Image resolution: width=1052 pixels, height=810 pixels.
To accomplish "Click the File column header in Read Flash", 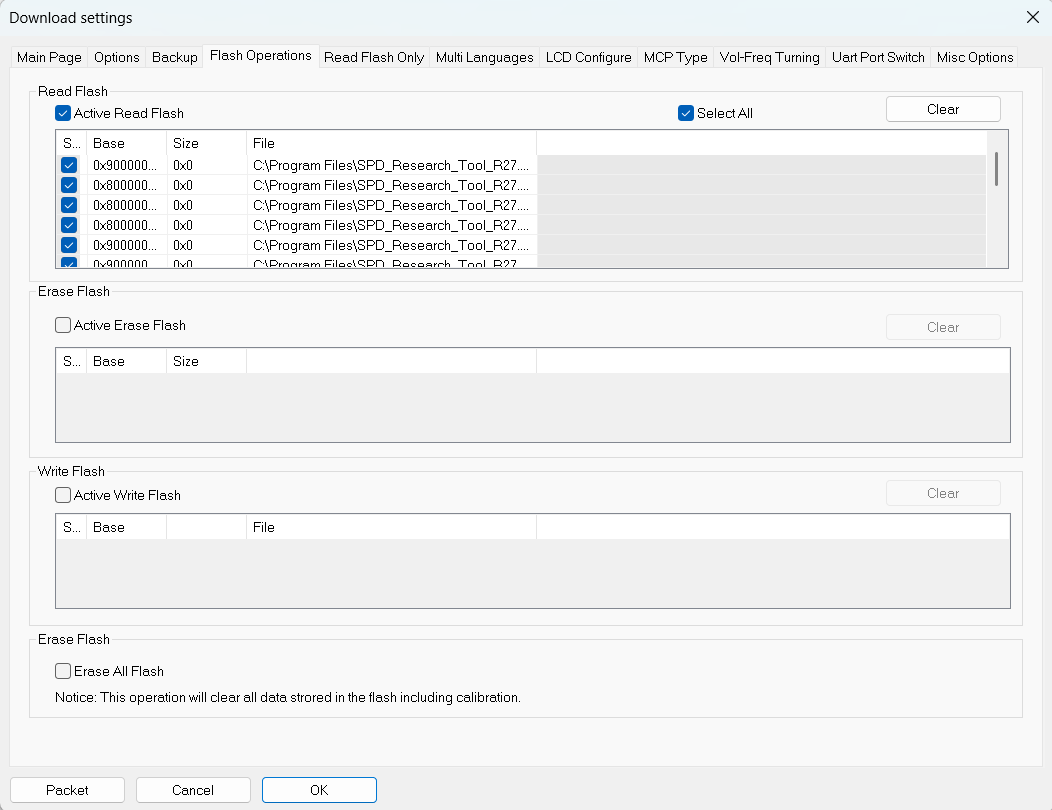I will pyautogui.click(x=390, y=143).
